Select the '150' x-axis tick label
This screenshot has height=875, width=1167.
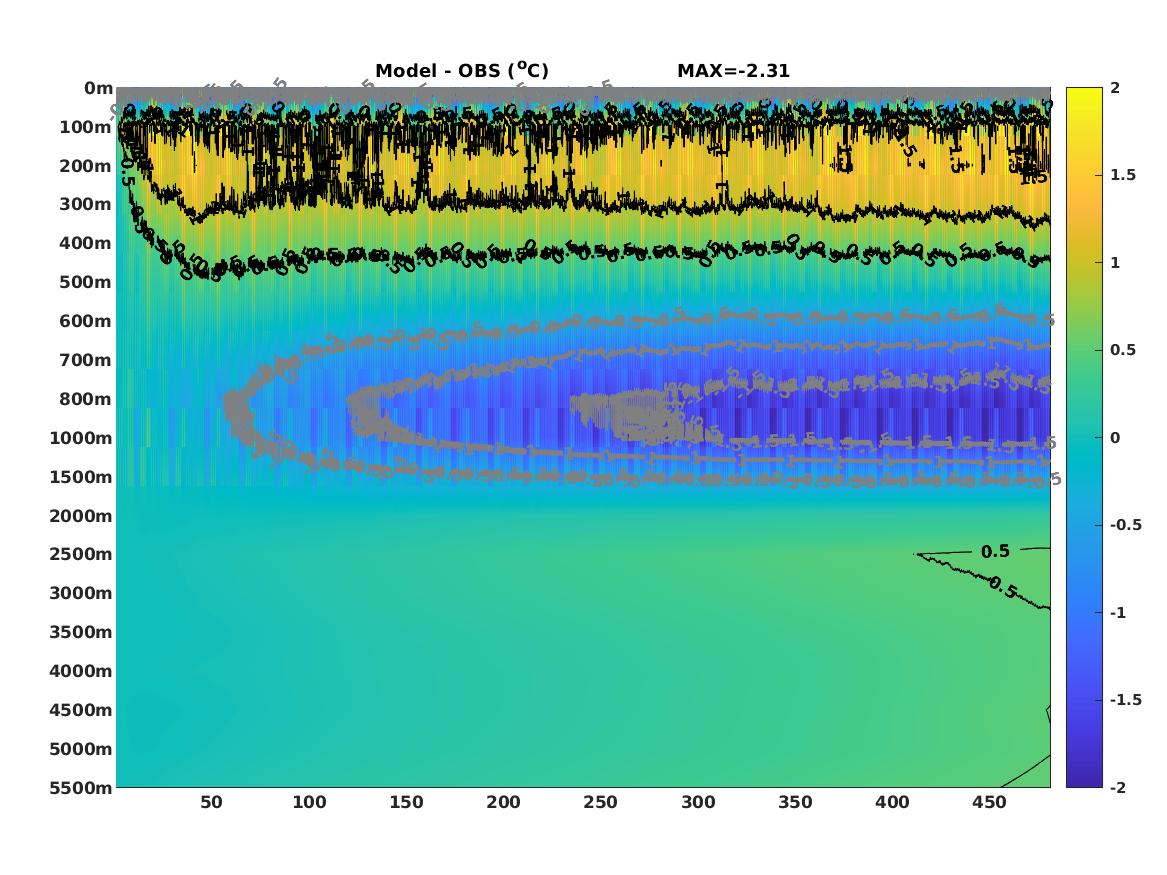[406, 803]
